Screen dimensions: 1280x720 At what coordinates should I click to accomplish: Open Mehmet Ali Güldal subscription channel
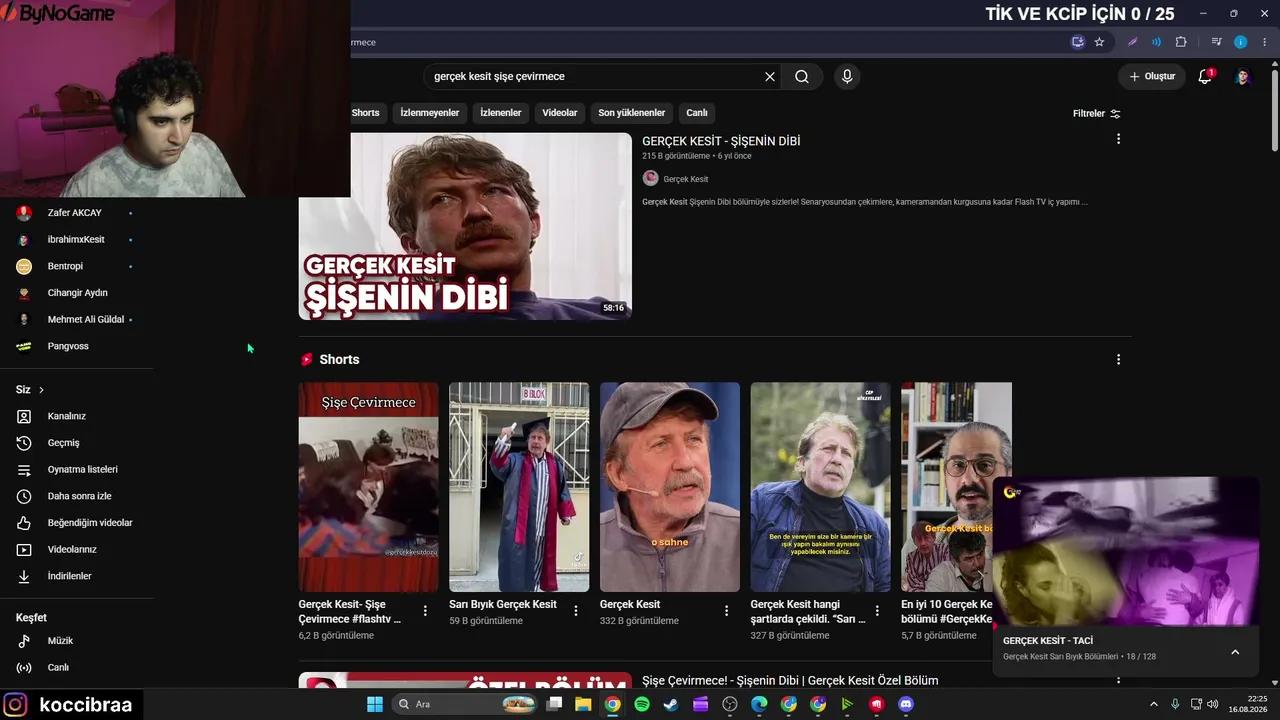click(x=77, y=320)
